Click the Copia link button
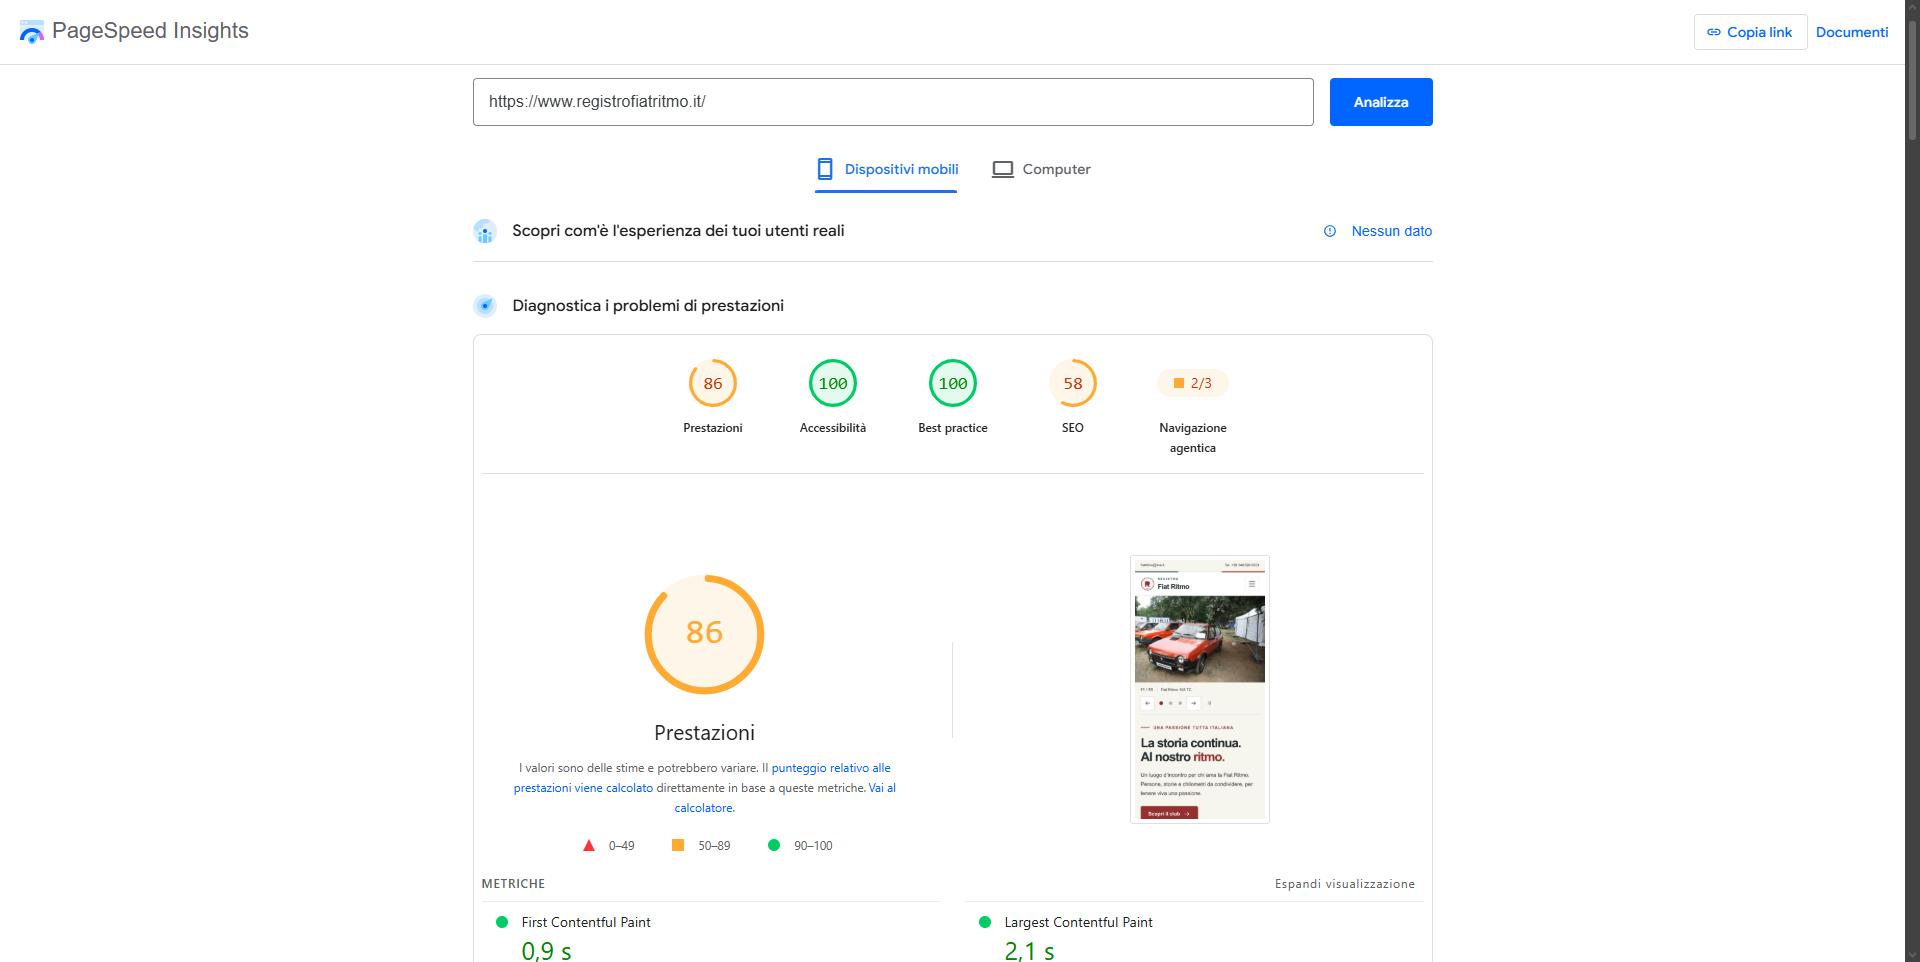Screen dimensions: 1920x962 1750,32
